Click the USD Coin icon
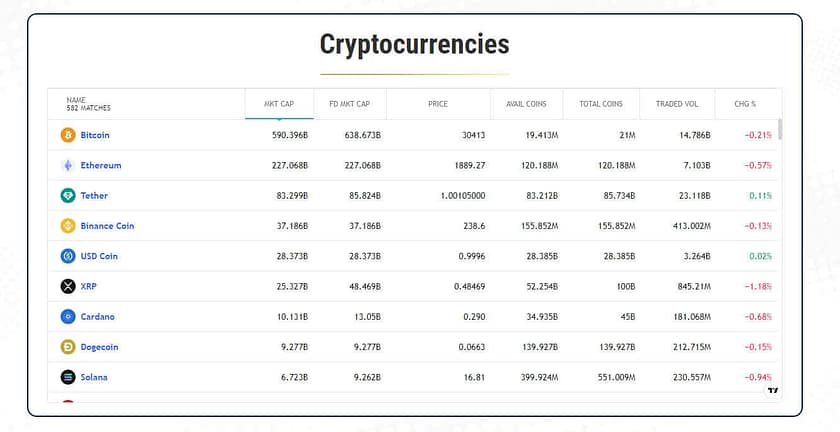This screenshot has height=432, width=840. point(68,256)
